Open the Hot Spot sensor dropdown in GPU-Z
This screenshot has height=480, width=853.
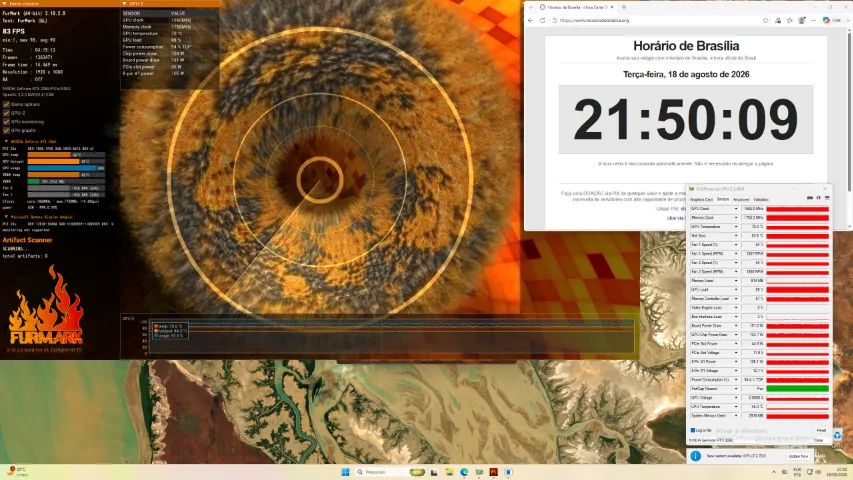click(735, 236)
